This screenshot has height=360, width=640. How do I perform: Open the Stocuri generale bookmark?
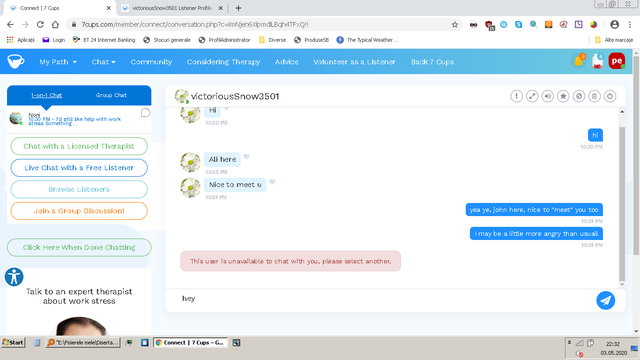(x=167, y=40)
